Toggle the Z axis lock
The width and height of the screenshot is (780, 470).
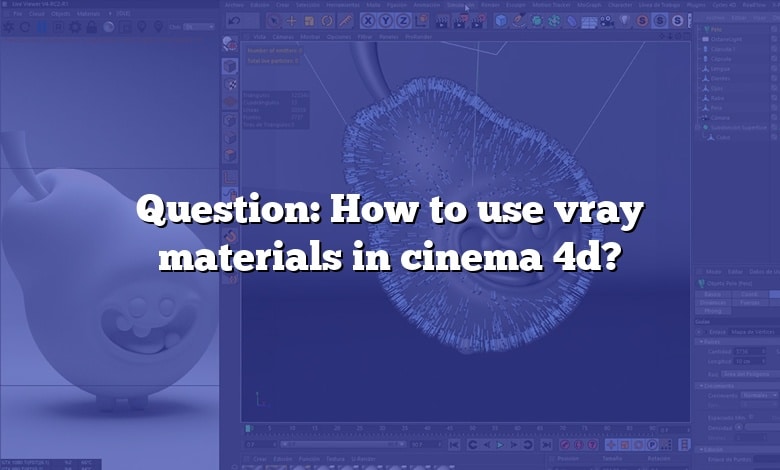pyautogui.click(x=403, y=21)
